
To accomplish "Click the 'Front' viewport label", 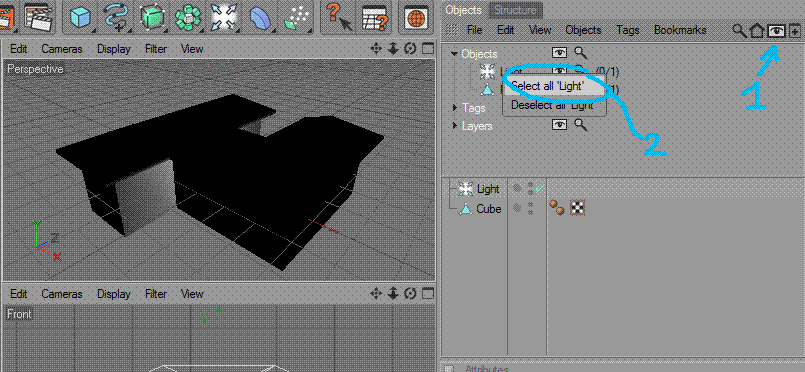I will point(20,314).
